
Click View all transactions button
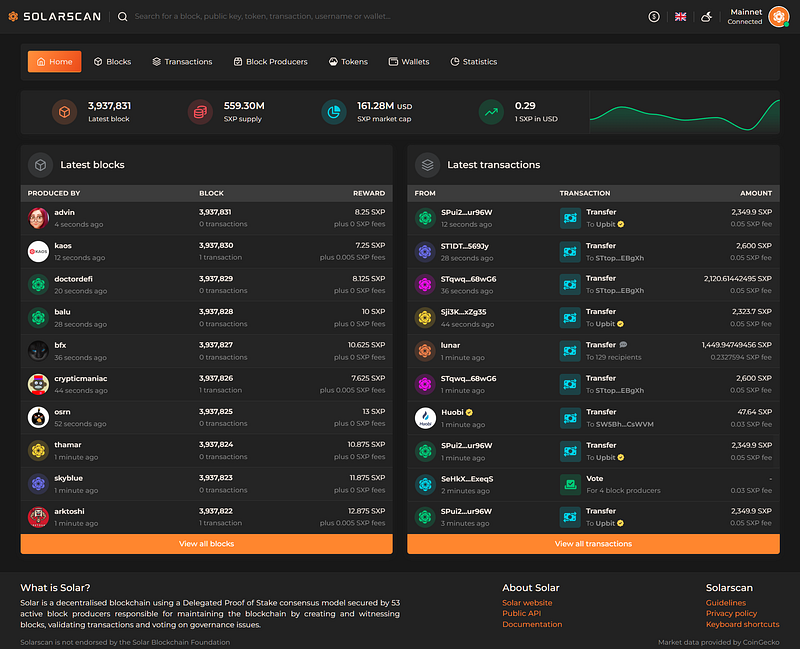(x=593, y=544)
